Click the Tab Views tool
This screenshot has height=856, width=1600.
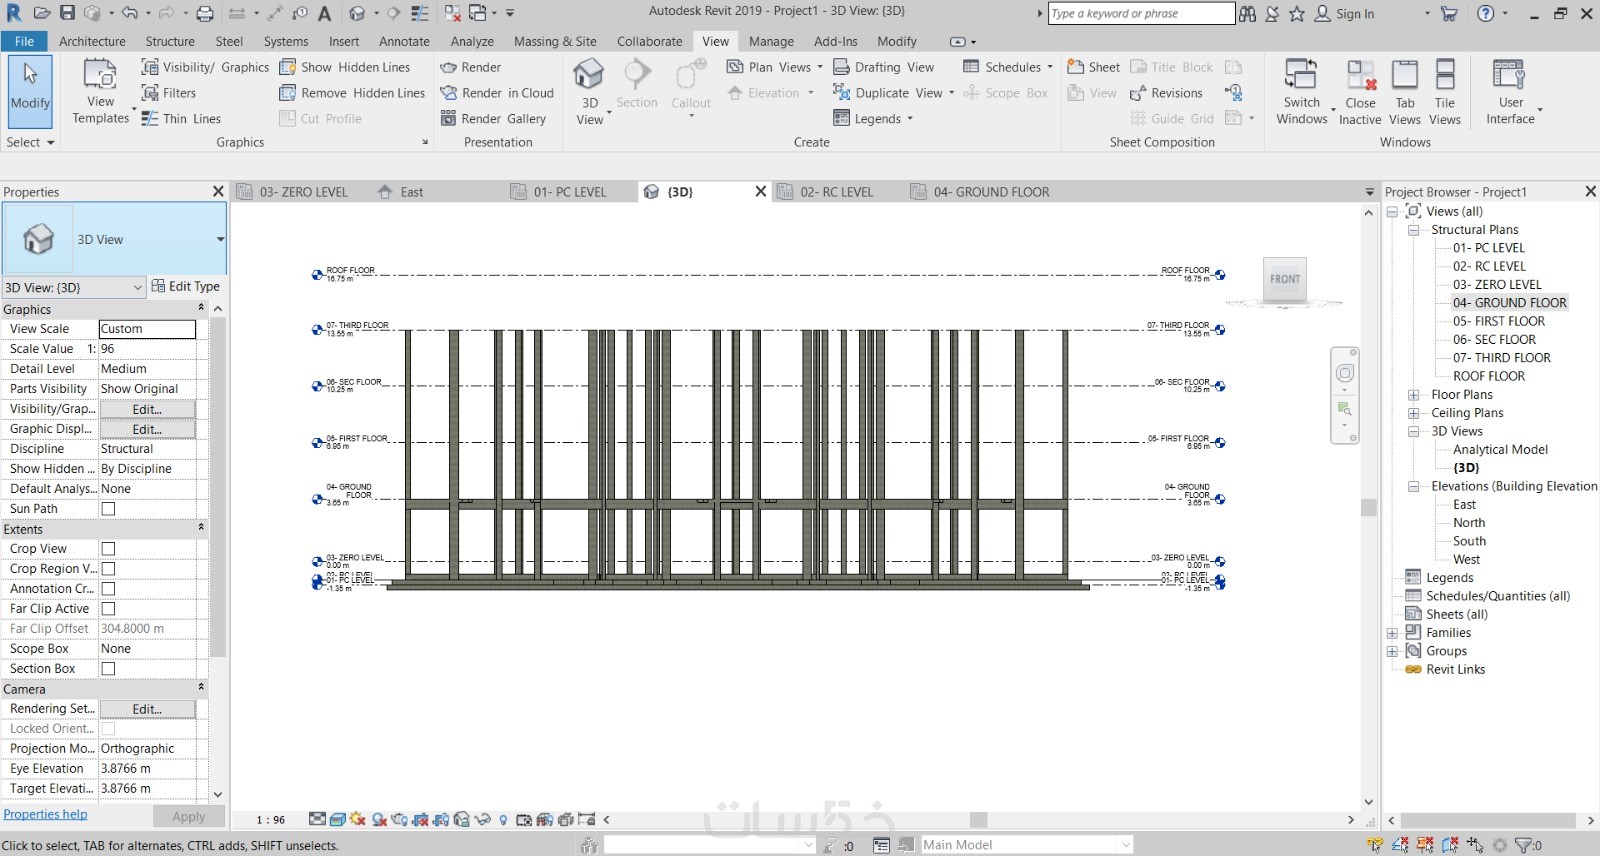pos(1405,91)
